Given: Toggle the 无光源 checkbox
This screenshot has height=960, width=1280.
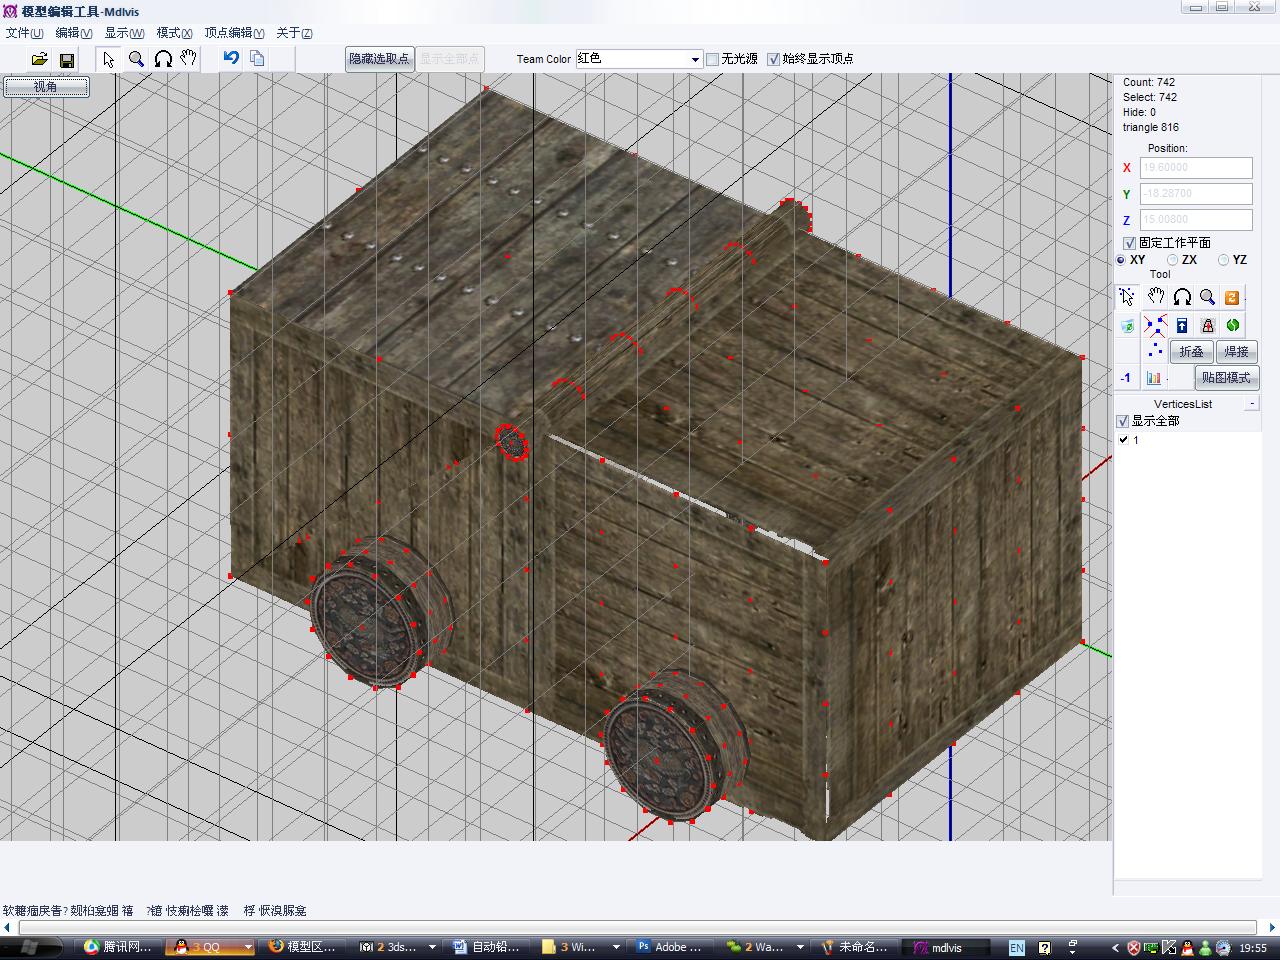Looking at the screenshot, I should (x=713, y=59).
